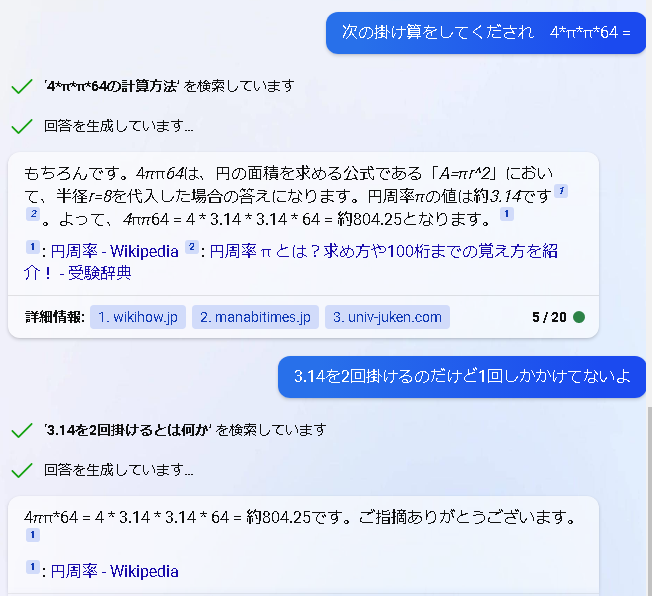Click the user message '3.14を2回掛けるのだけど'
This screenshot has height=596, width=652.
[x=462, y=376]
